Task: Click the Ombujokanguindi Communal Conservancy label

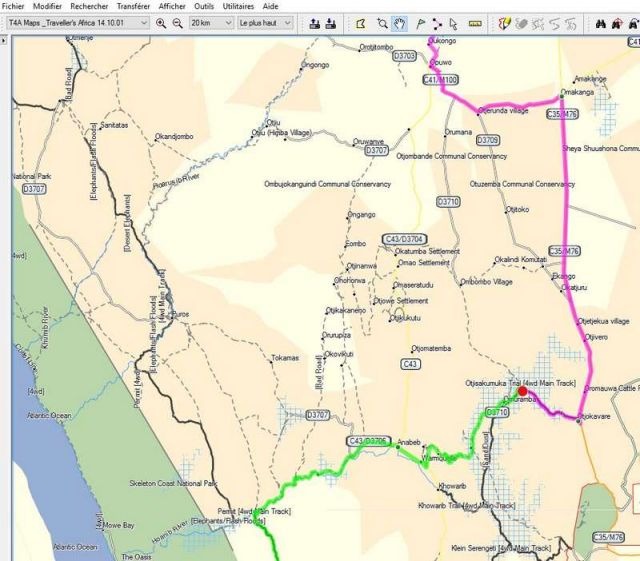Action: pyautogui.click(x=327, y=184)
